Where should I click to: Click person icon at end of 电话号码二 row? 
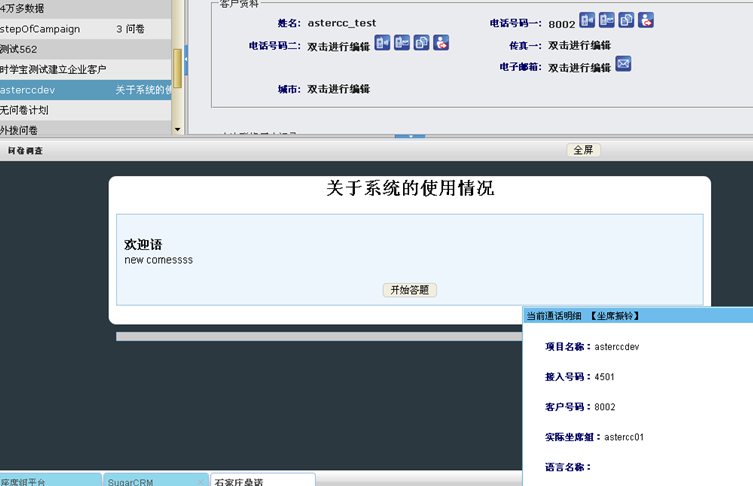tap(441, 42)
